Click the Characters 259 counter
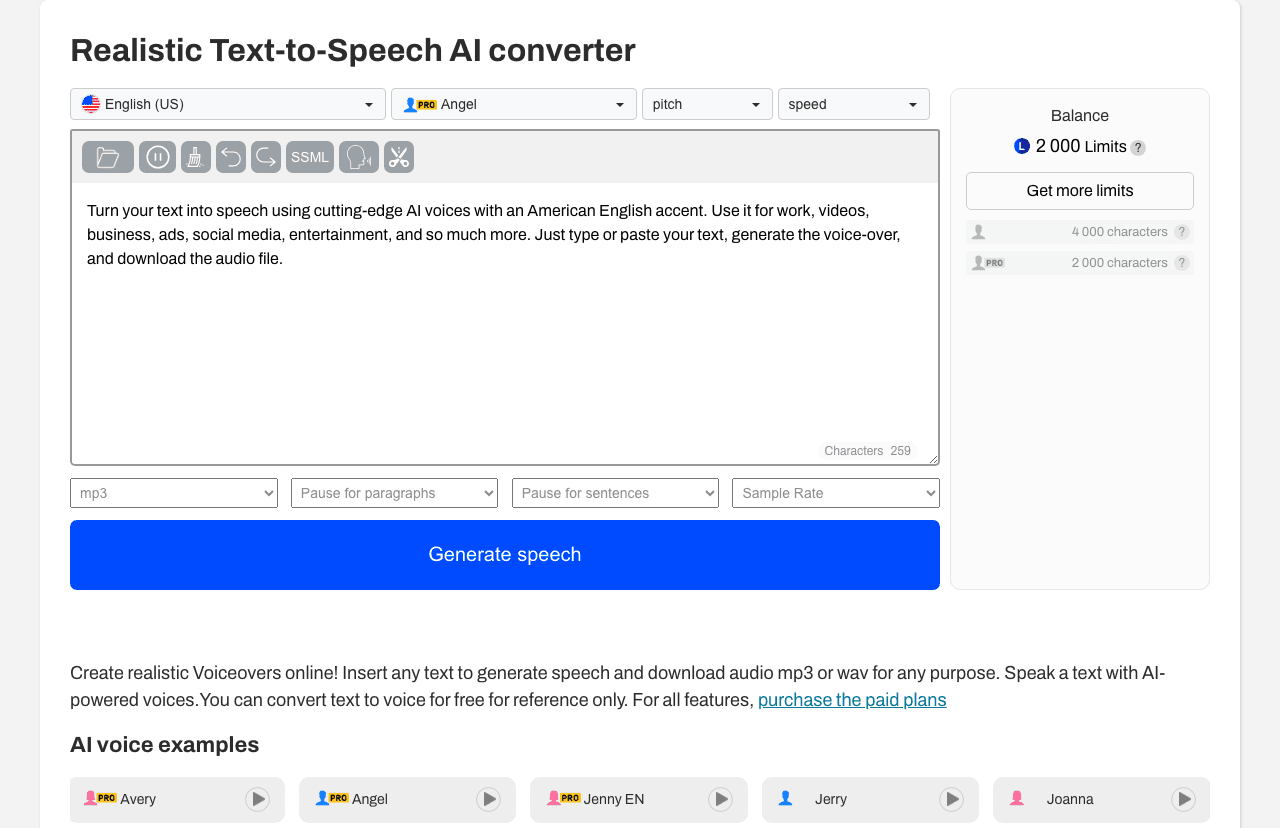Viewport: 1280px width, 828px height. (x=867, y=451)
